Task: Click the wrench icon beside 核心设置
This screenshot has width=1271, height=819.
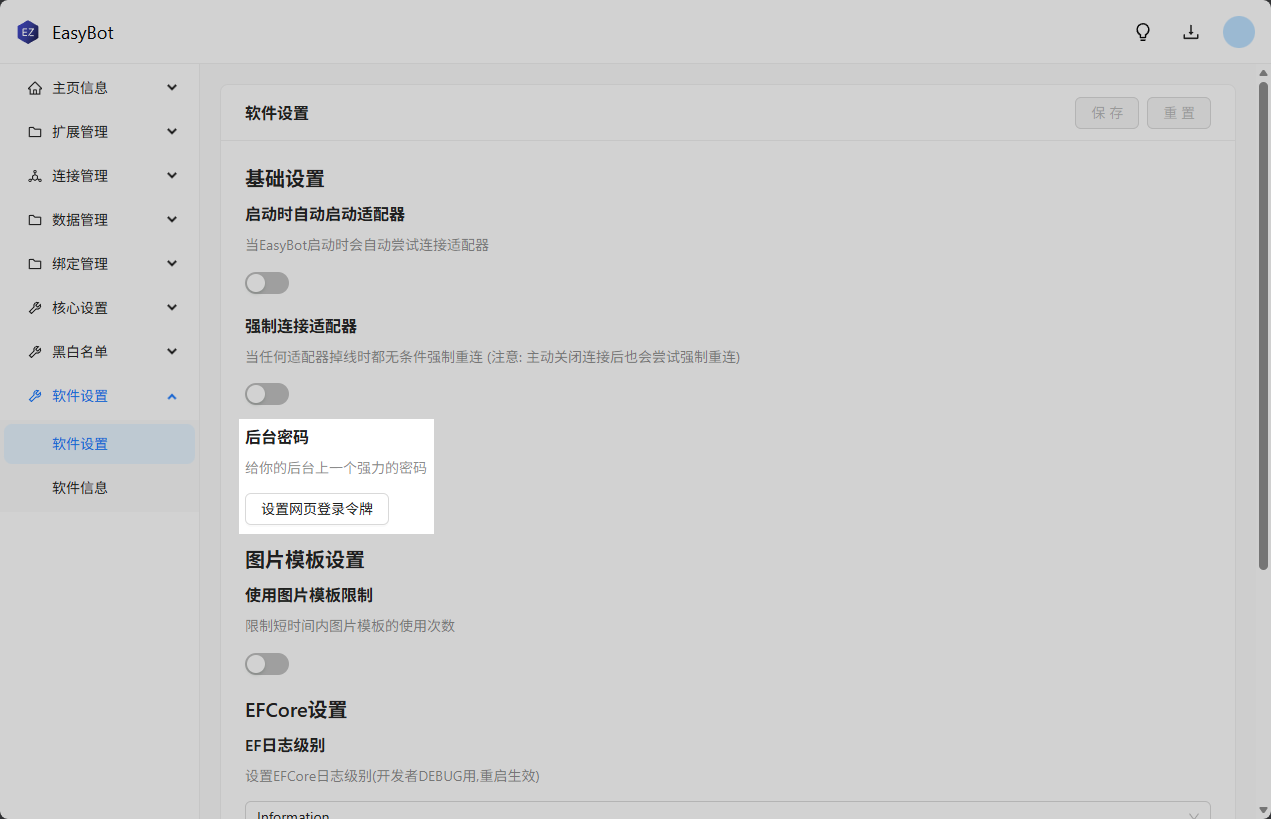Action: point(35,308)
